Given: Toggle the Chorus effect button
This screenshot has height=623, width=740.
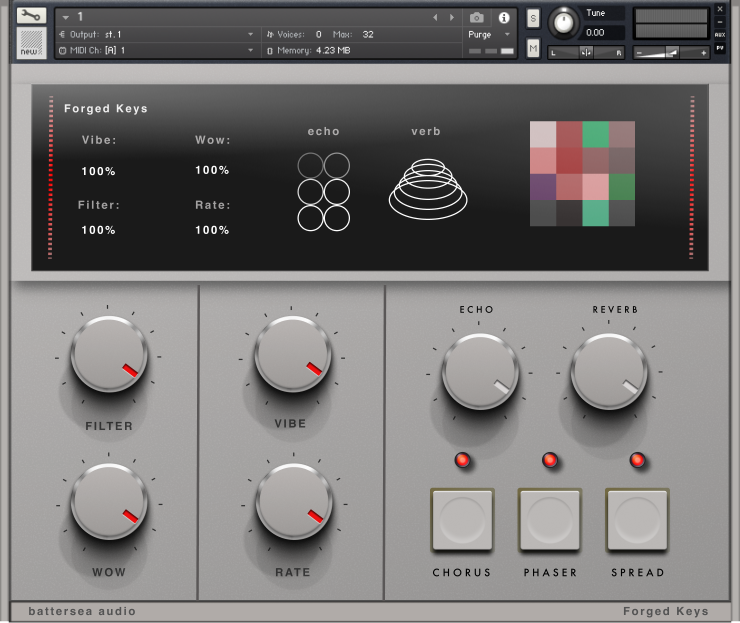Looking at the screenshot, I should pos(462,519).
